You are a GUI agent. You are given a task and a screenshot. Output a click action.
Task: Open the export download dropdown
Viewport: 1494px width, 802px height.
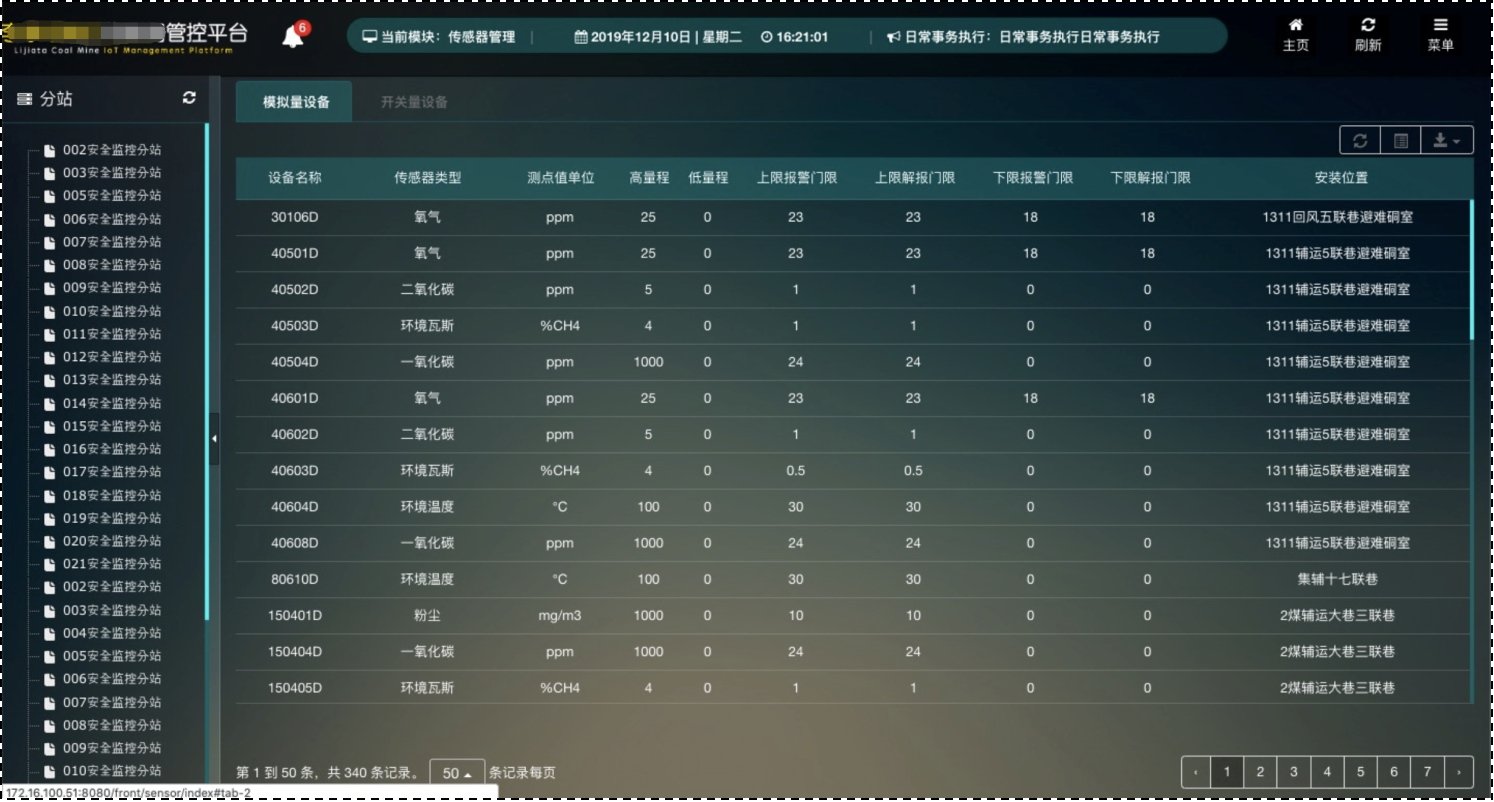1446,141
